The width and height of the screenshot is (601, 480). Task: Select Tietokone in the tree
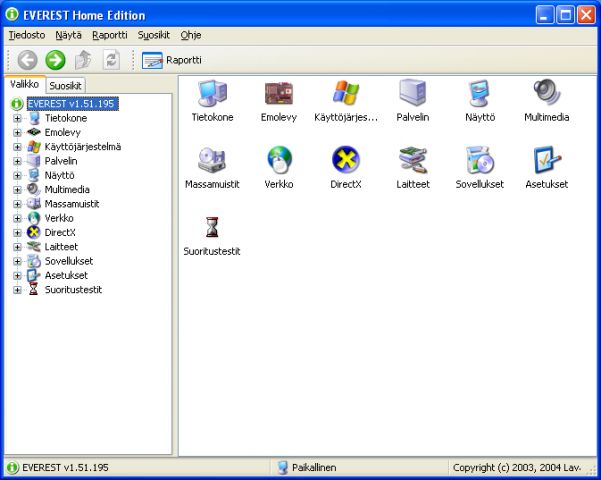pos(66,118)
